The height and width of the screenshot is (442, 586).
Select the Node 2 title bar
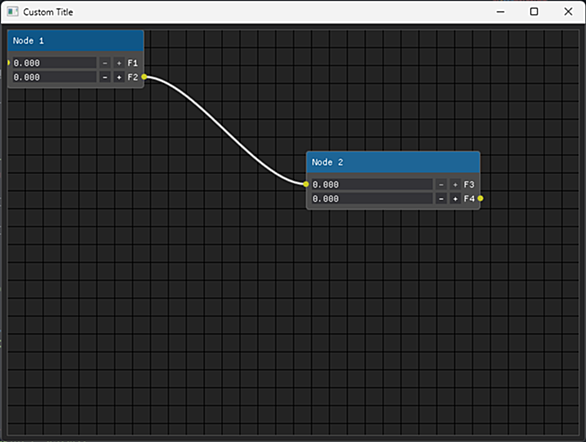click(x=393, y=162)
